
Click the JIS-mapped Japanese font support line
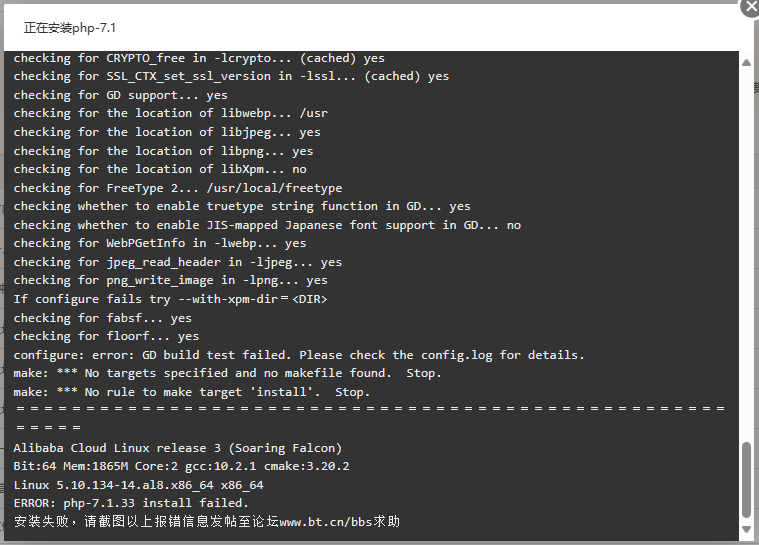click(267, 225)
